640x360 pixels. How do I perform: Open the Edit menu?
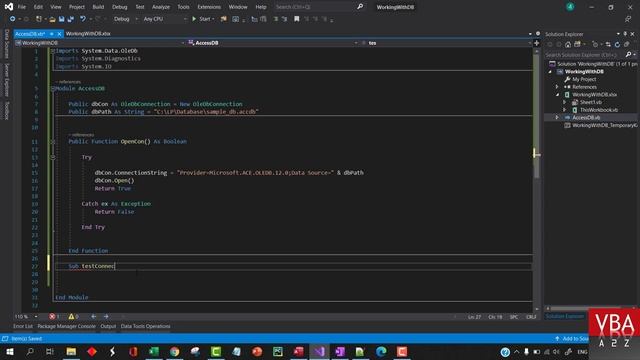[x=38, y=7]
